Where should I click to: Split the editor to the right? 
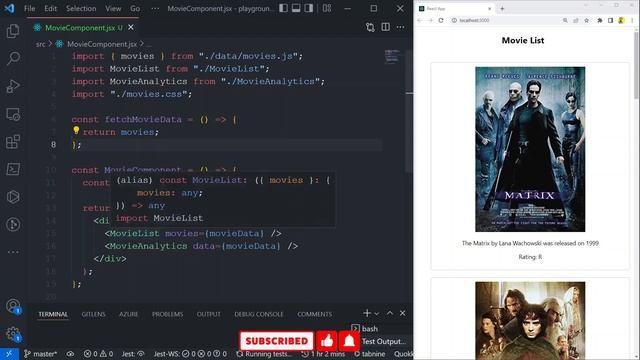pyautogui.click(x=385, y=27)
